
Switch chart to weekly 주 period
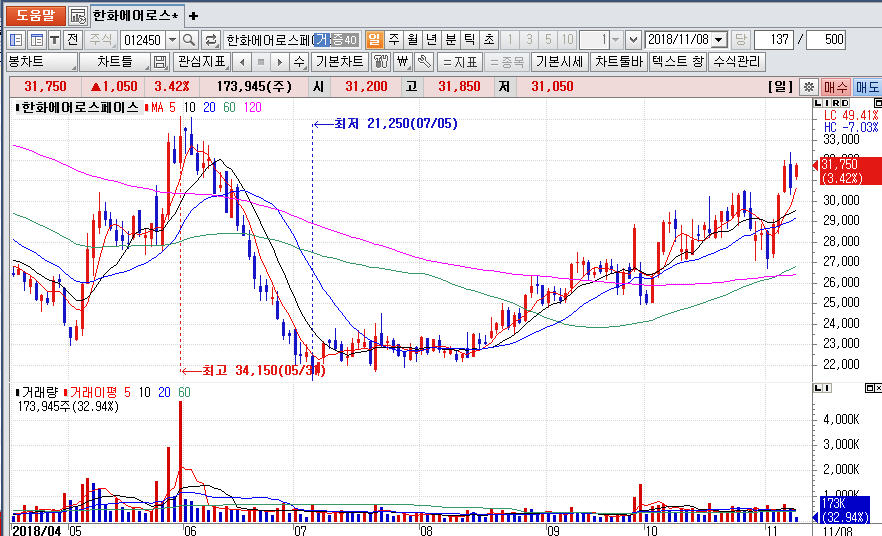[393, 40]
